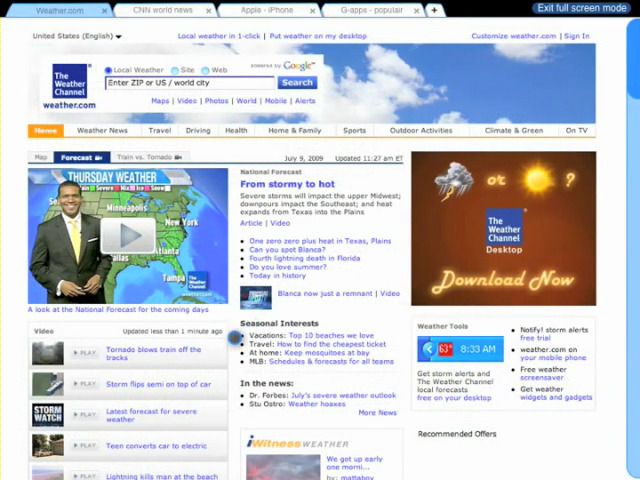This screenshot has height=480, width=640.
Task: Play the Thursday Weather forecast video
Action: (128, 236)
